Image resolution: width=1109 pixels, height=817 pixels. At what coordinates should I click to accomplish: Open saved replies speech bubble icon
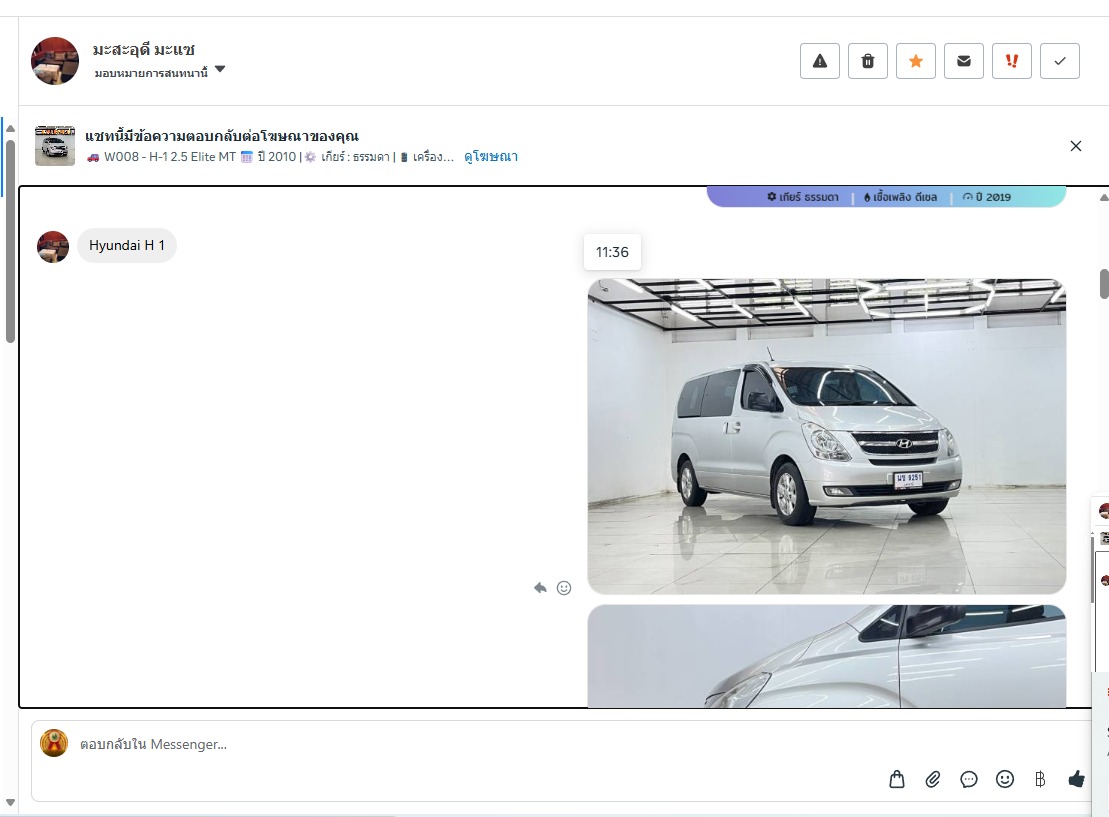click(x=969, y=780)
